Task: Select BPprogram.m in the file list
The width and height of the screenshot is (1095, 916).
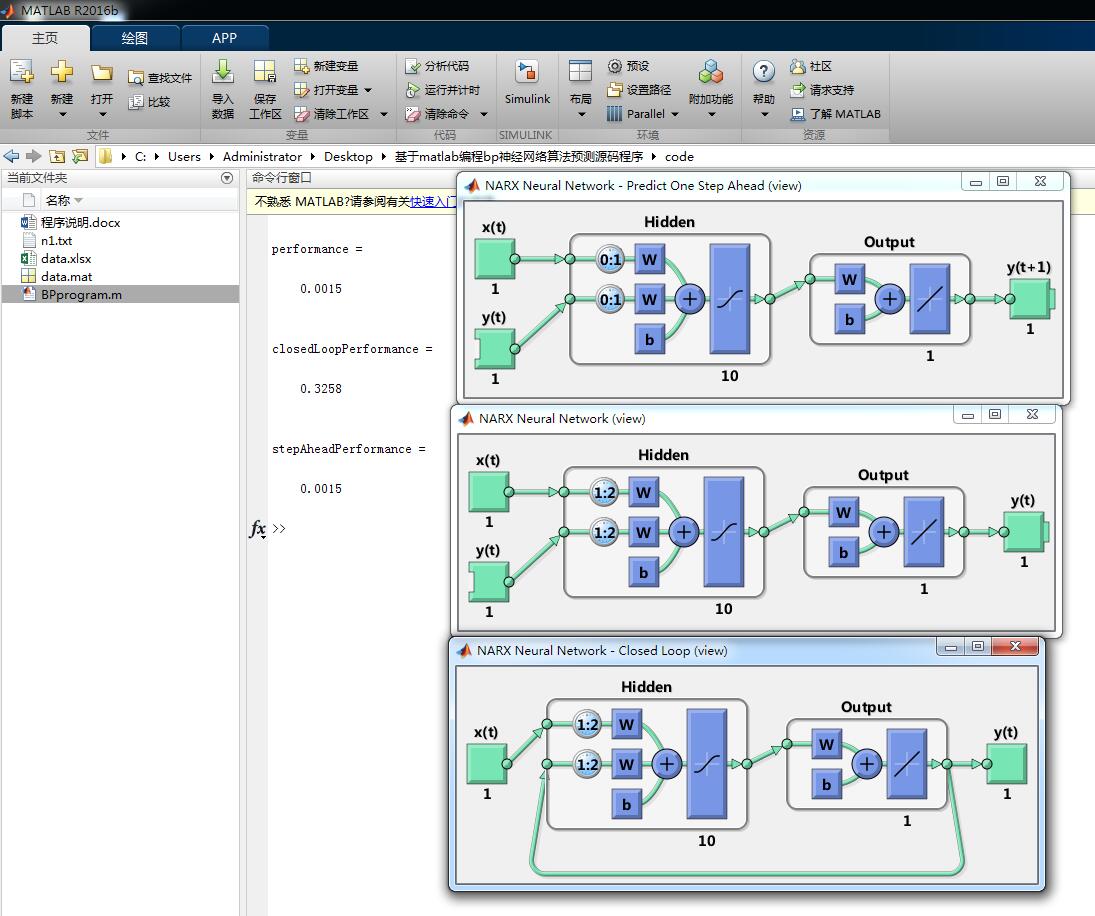Action: click(x=120, y=295)
